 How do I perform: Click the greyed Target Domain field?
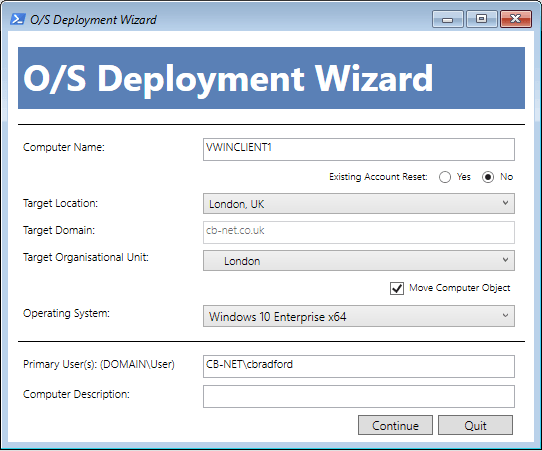359,232
